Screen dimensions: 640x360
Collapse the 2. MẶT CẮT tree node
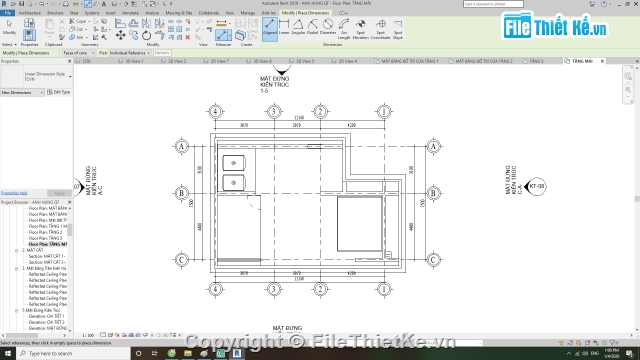[x=17, y=250]
